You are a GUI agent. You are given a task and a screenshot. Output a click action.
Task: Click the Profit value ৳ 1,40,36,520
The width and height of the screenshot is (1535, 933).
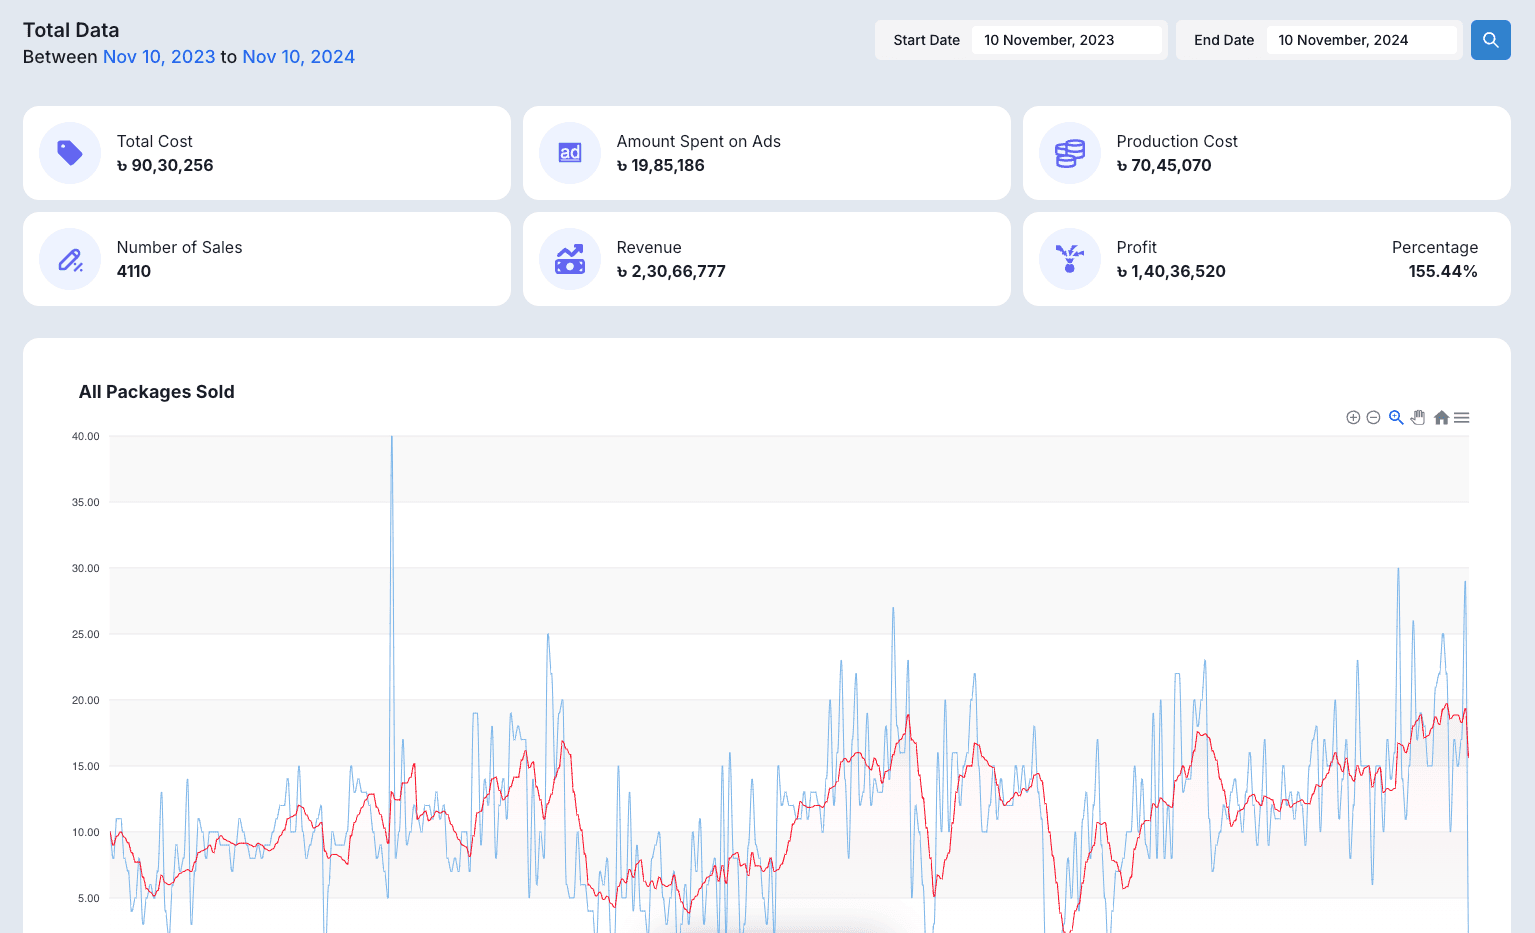point(1171,271)
